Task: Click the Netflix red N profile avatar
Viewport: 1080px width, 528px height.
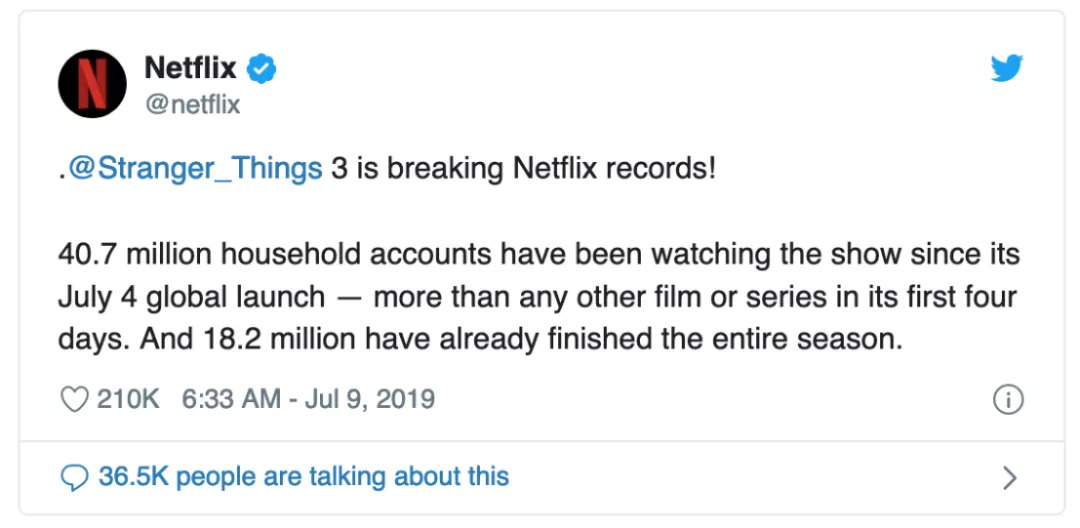Action: pos(92,83)
